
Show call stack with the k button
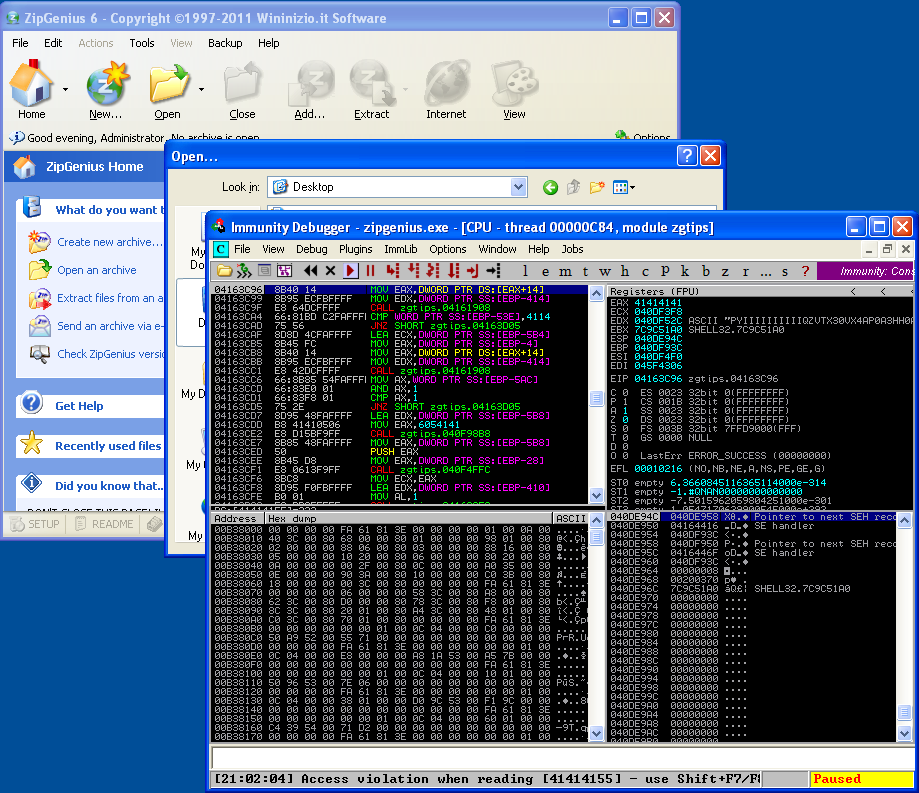[685, 271]
